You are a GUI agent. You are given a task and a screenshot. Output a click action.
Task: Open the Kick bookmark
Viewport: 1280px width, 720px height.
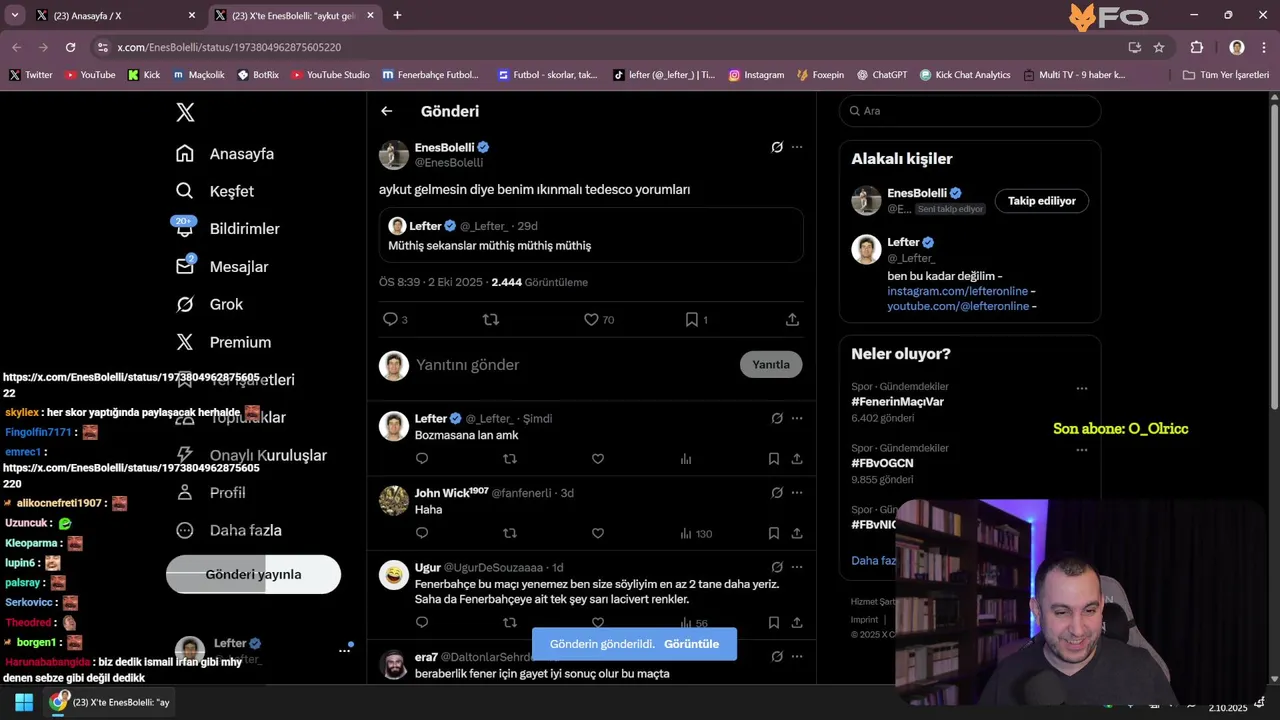[x=144, y=75]
